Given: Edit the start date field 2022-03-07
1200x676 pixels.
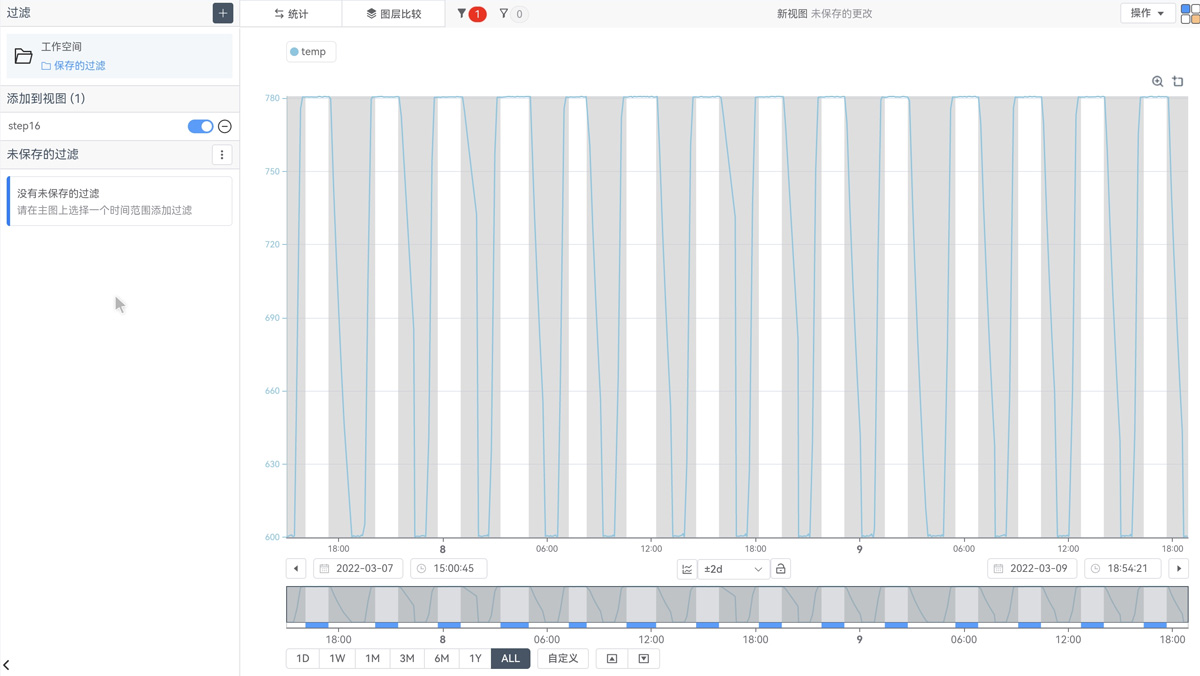Looking at the screenshot, I should click(x=358, y=569).
